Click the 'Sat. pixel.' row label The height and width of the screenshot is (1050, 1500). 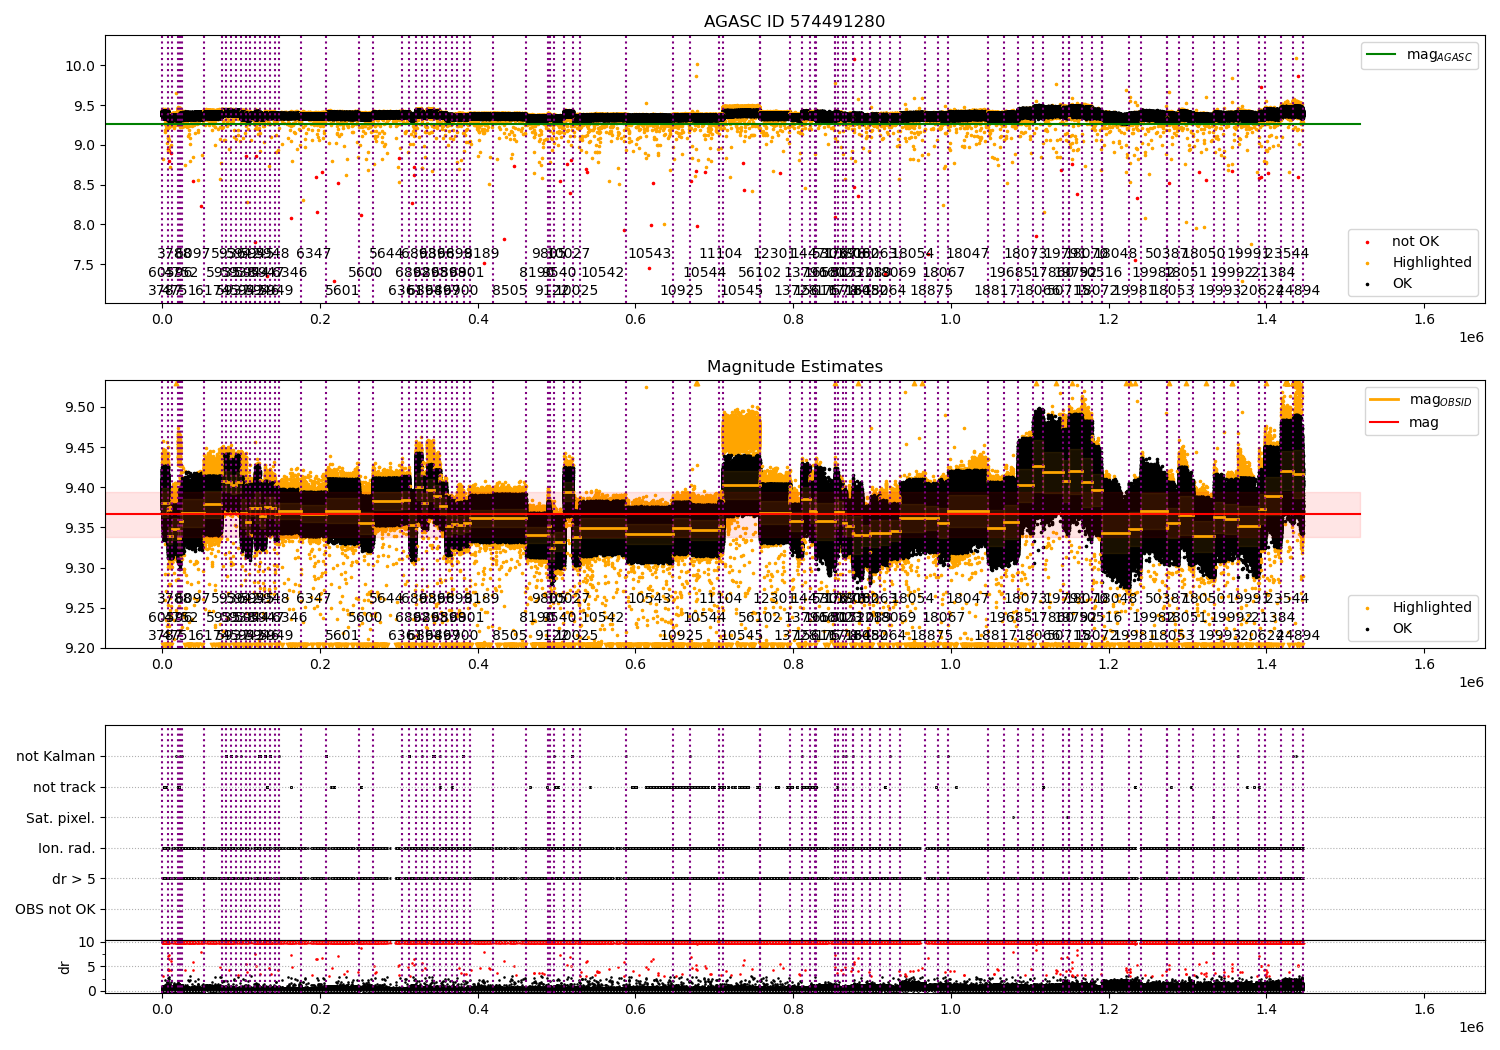tap(61, 818)
